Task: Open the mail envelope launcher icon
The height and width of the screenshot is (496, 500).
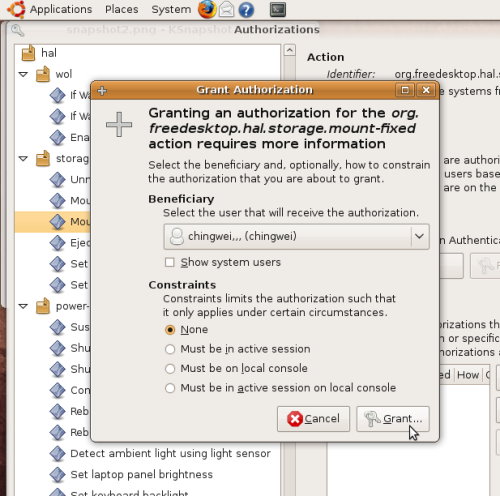Action: 226,9
